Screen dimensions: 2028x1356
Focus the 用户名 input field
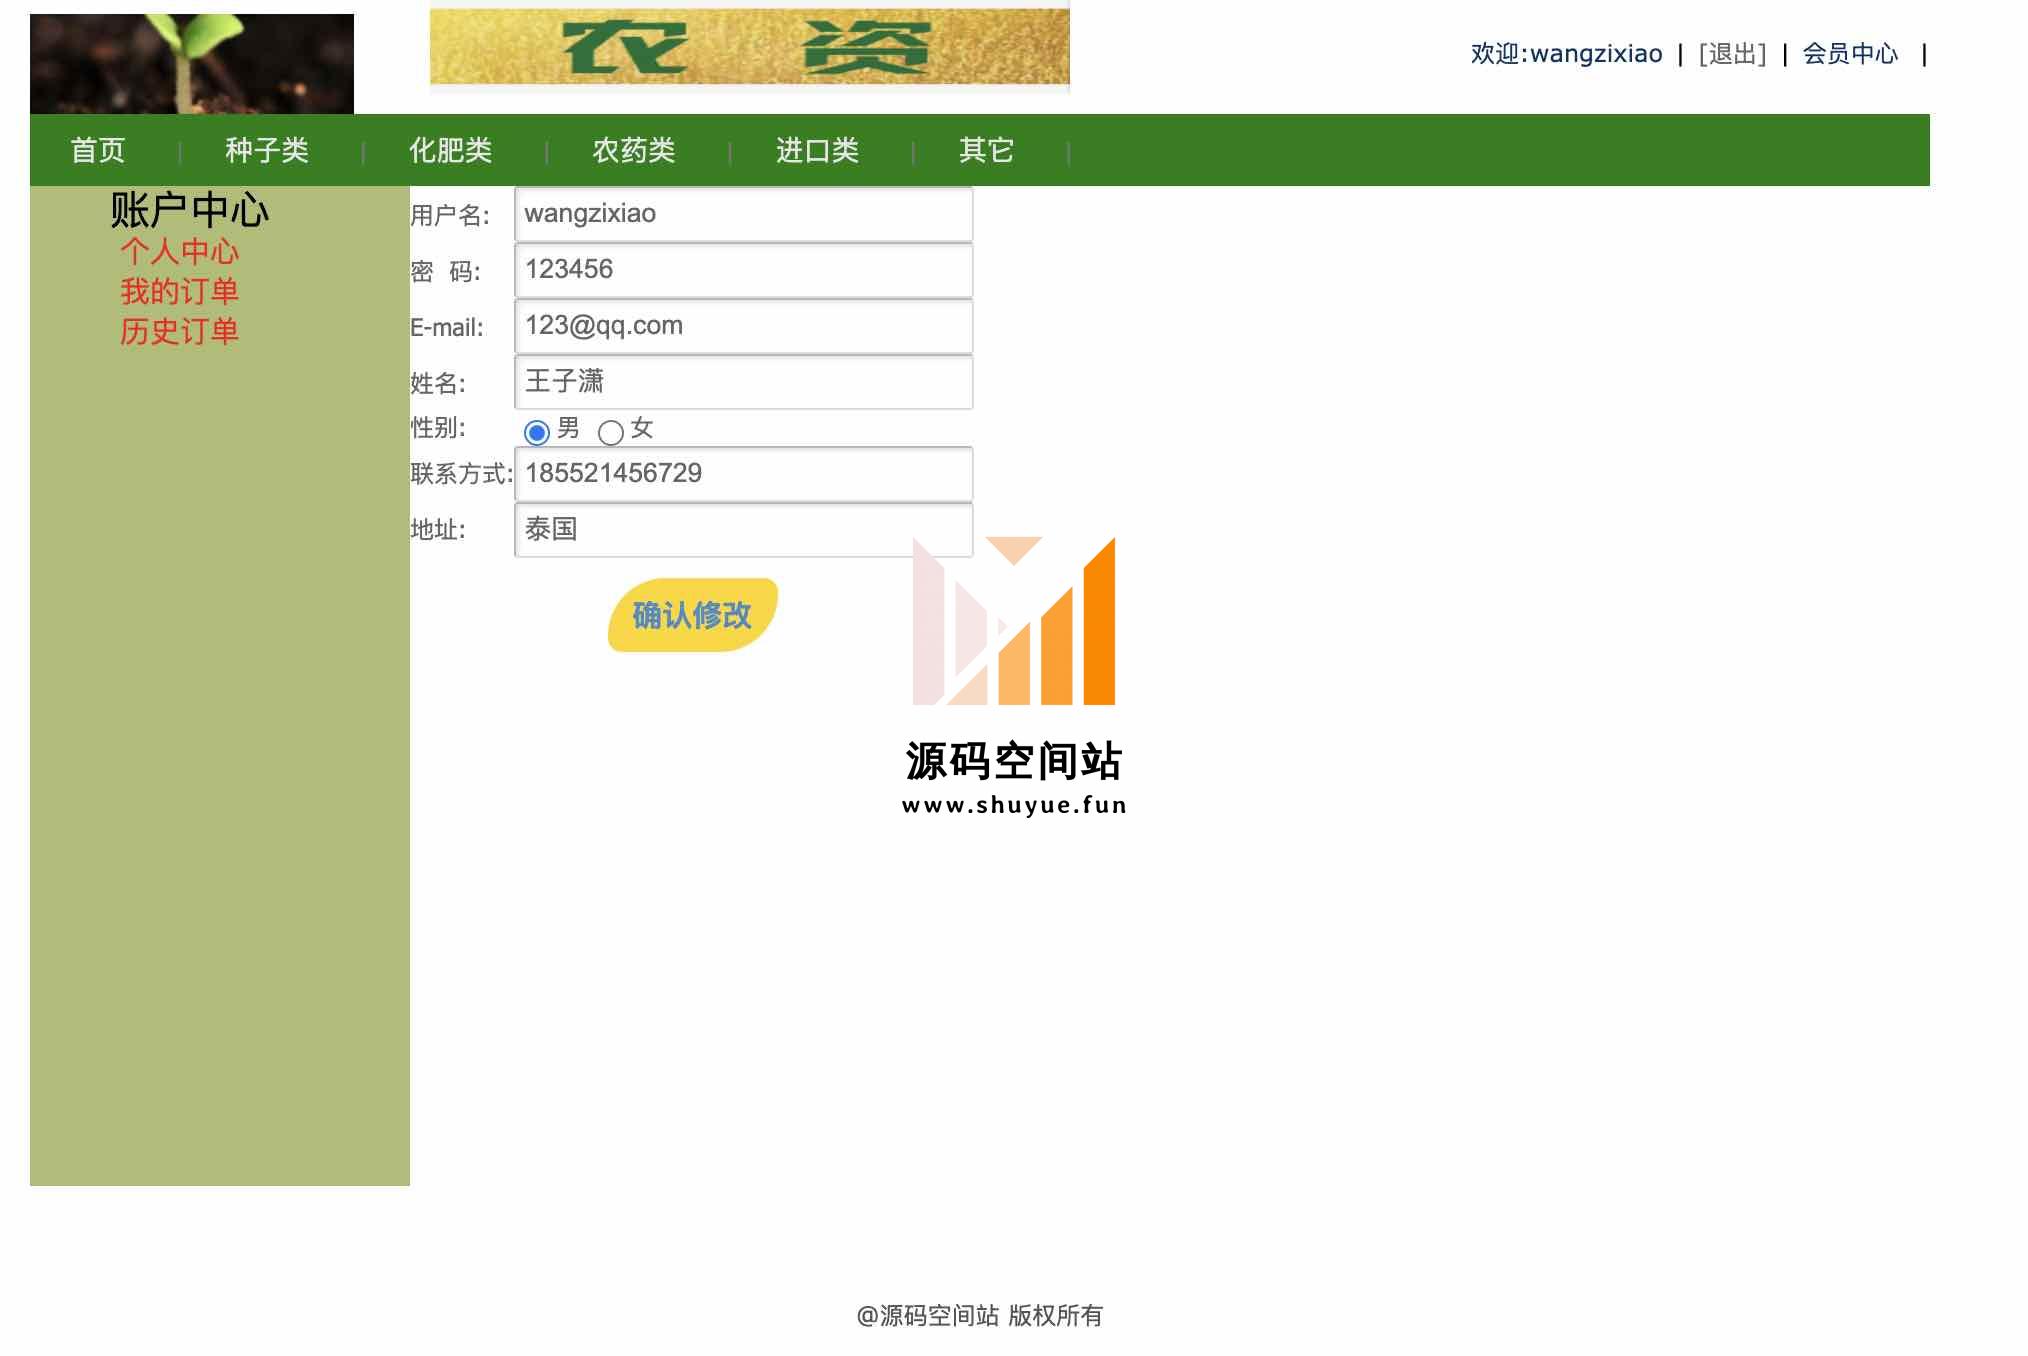[x=743, y=214]
